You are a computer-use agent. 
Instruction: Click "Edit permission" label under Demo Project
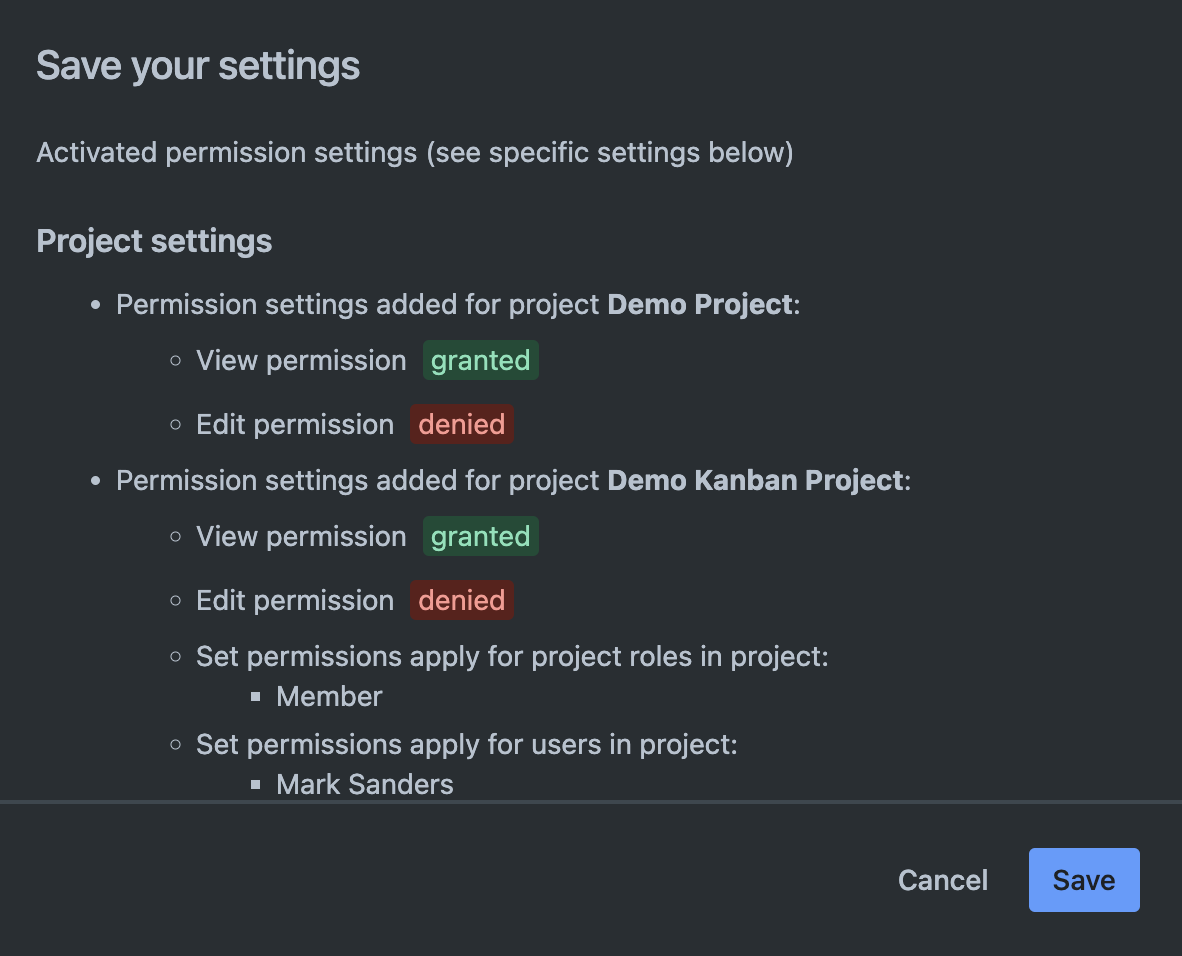[x=295, y=424]
